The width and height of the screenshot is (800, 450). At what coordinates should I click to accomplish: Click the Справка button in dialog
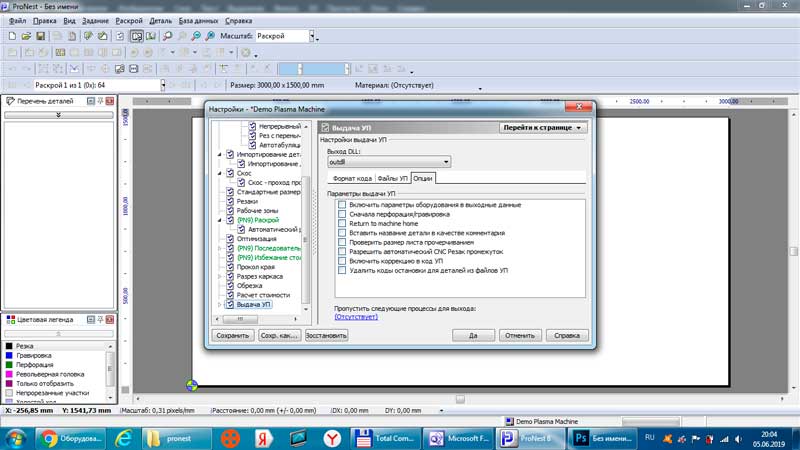pyautogui.click(x=567, y=335)
